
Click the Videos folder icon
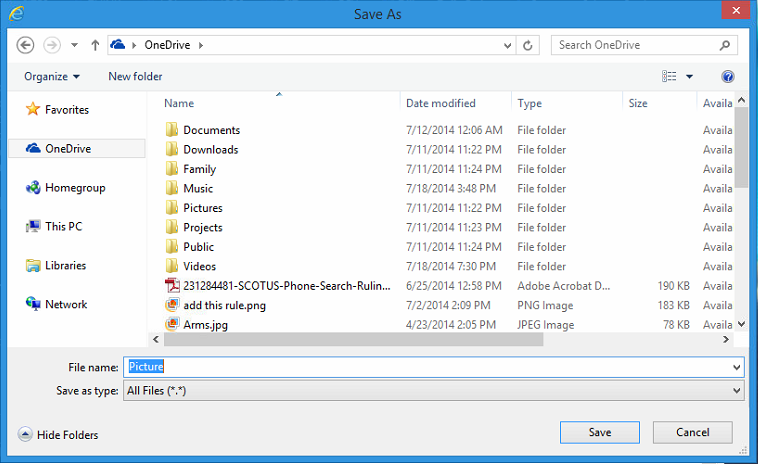point(172,266)
